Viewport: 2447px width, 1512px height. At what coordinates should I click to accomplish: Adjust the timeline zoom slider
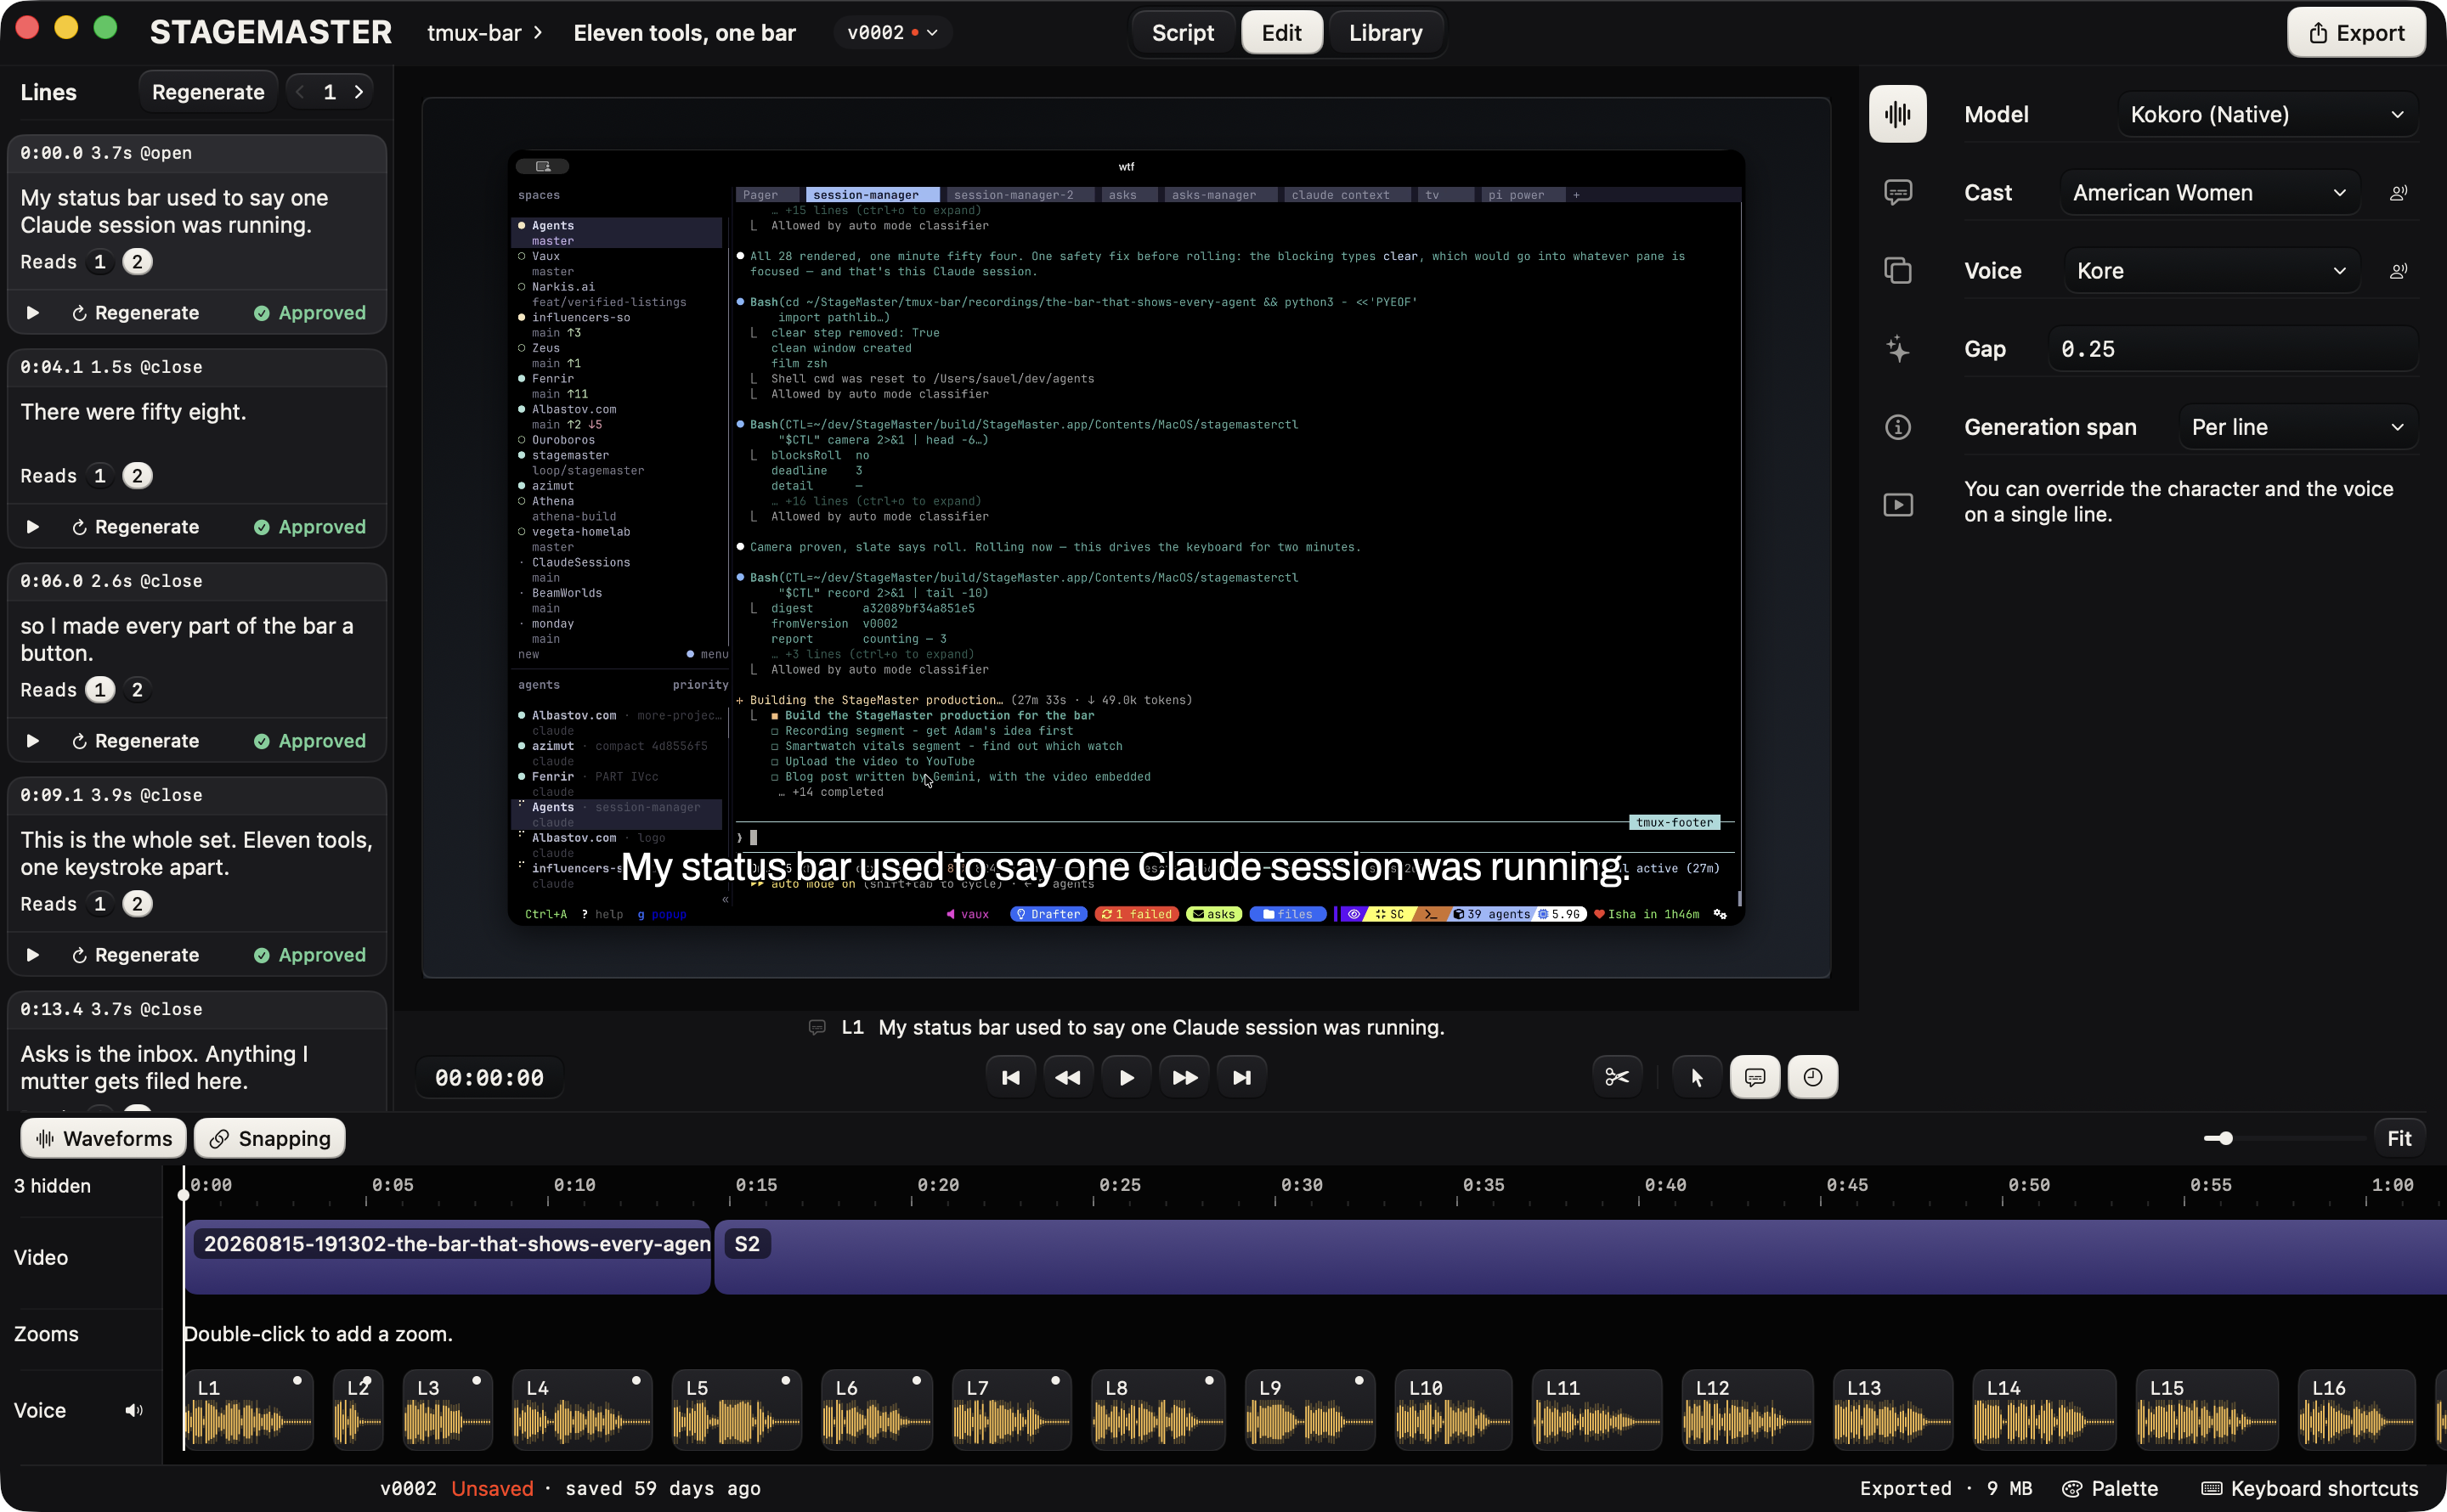point(2283,1138)
